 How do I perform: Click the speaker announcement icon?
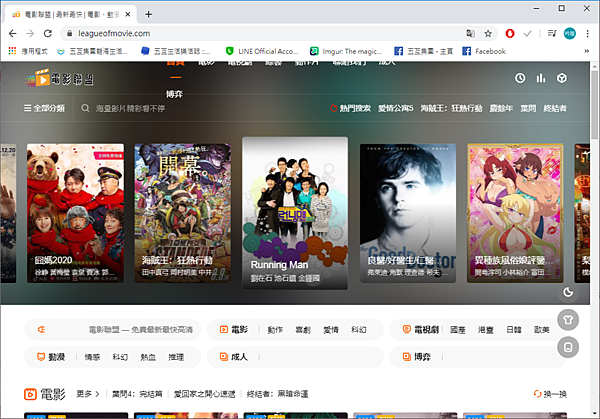42,329
